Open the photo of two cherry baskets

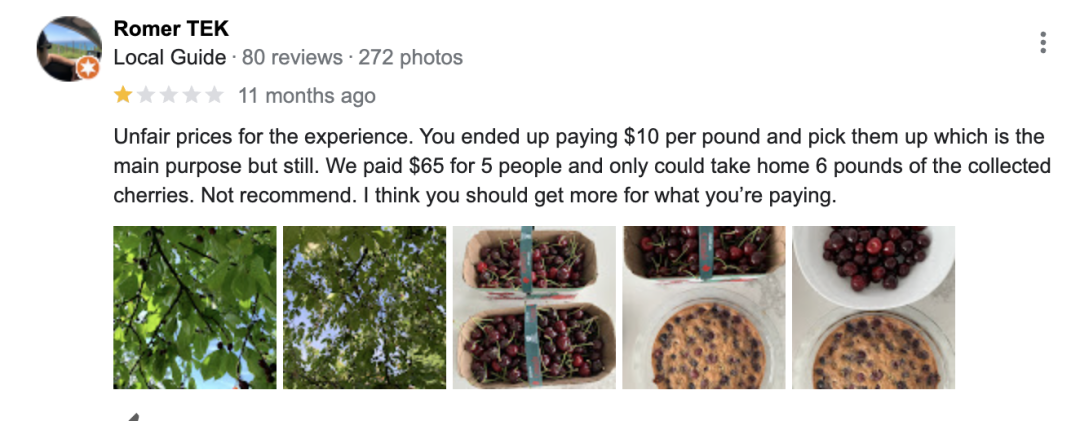click(534, 307)
